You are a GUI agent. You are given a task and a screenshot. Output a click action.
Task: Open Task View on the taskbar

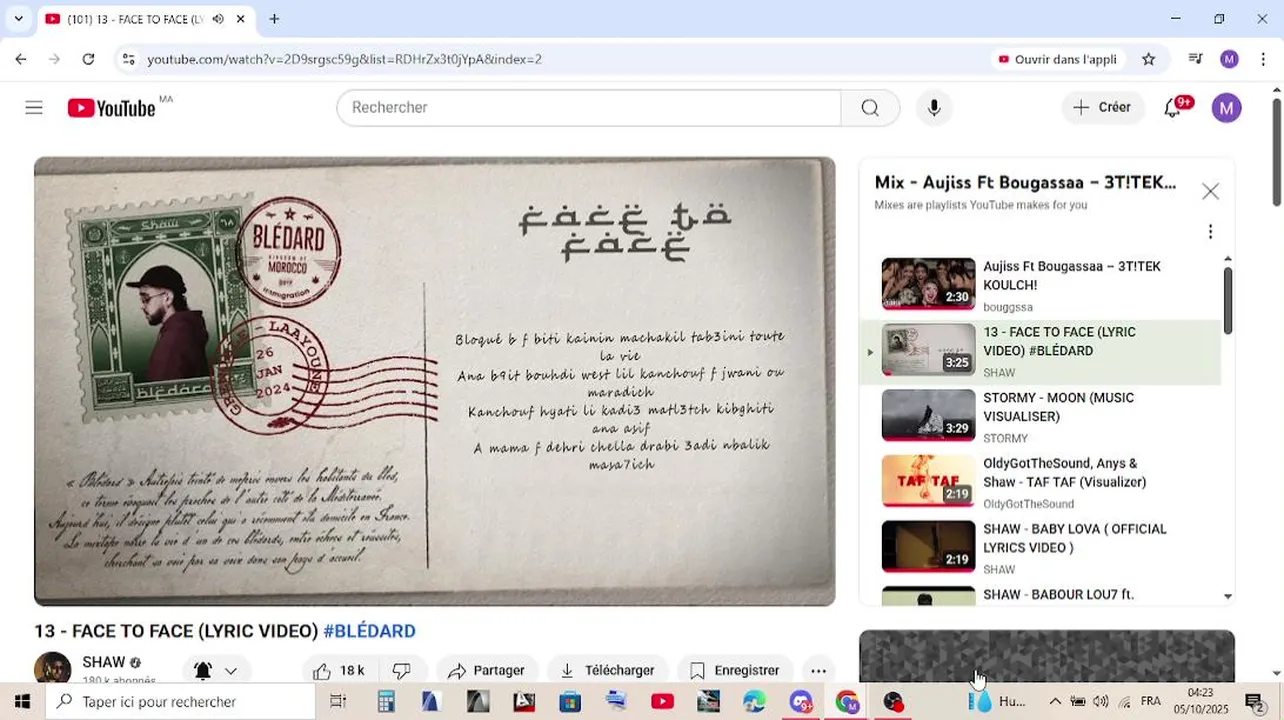338,701
